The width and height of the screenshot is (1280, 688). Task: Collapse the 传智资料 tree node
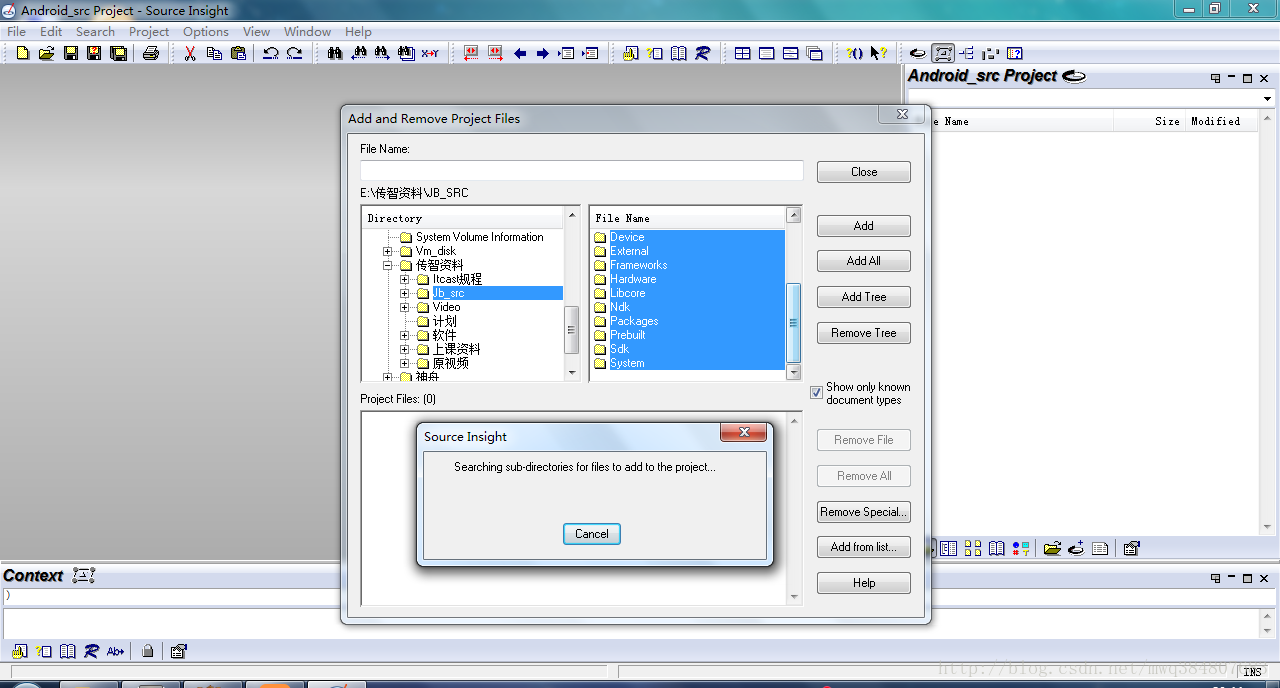pyautogui.click(x=388, y=265)
